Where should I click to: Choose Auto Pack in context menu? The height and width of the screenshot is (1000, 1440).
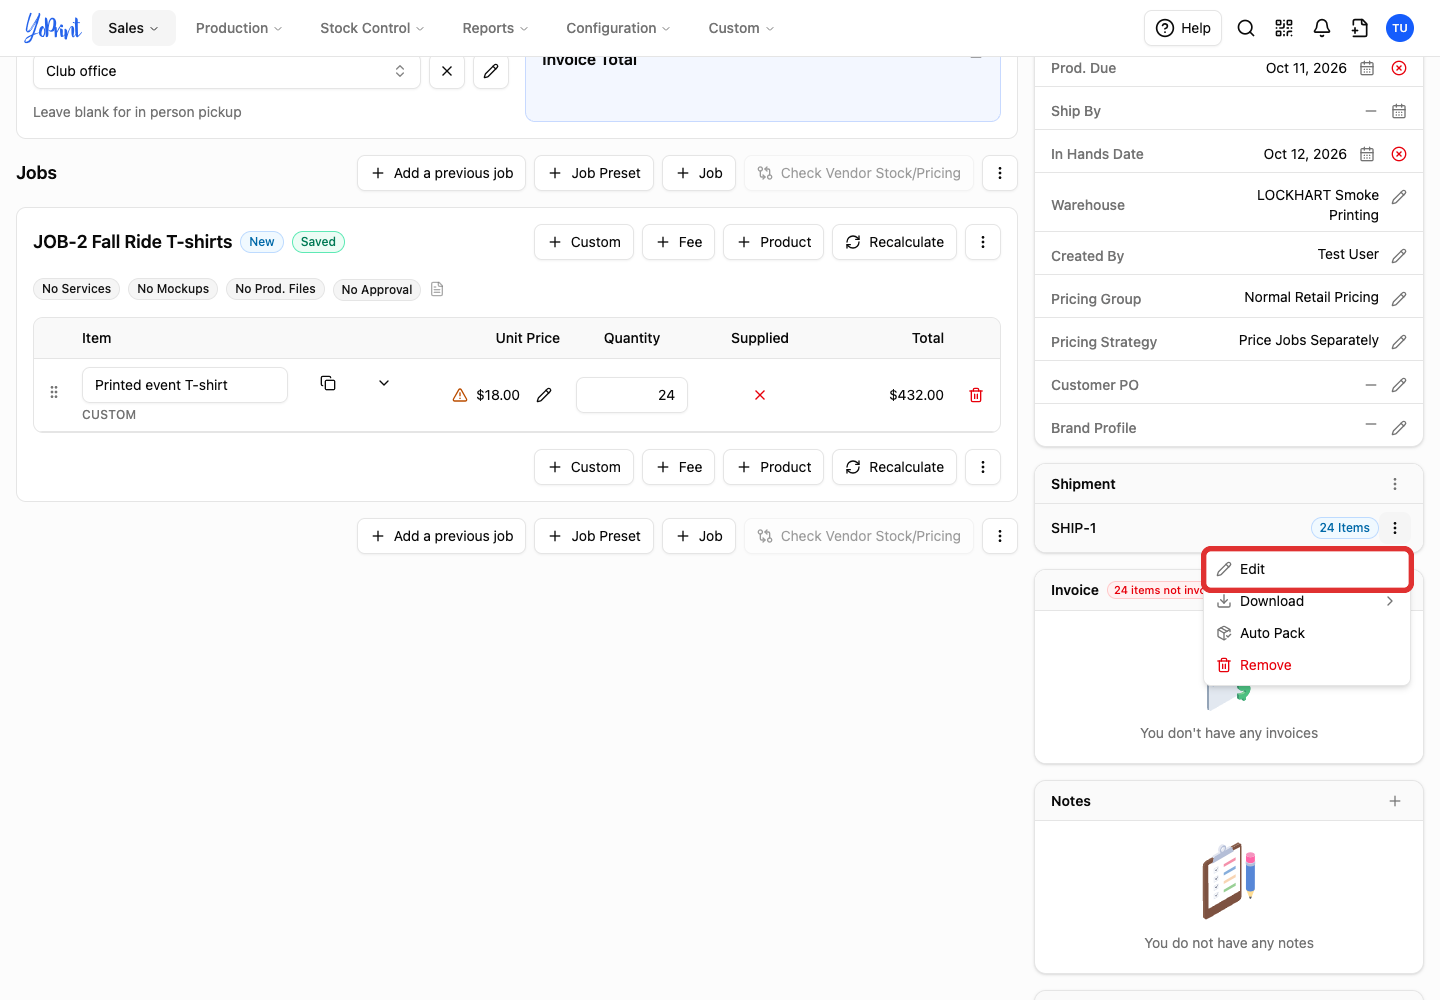[1307, 633]
